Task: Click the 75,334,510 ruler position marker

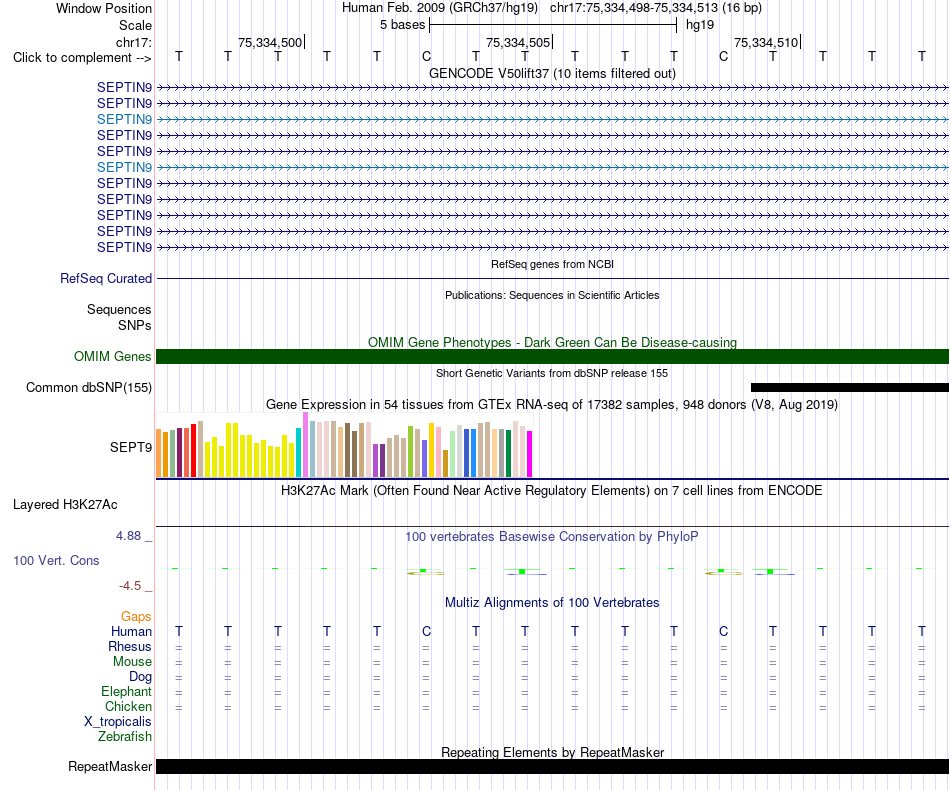Action: pos(767,42)
